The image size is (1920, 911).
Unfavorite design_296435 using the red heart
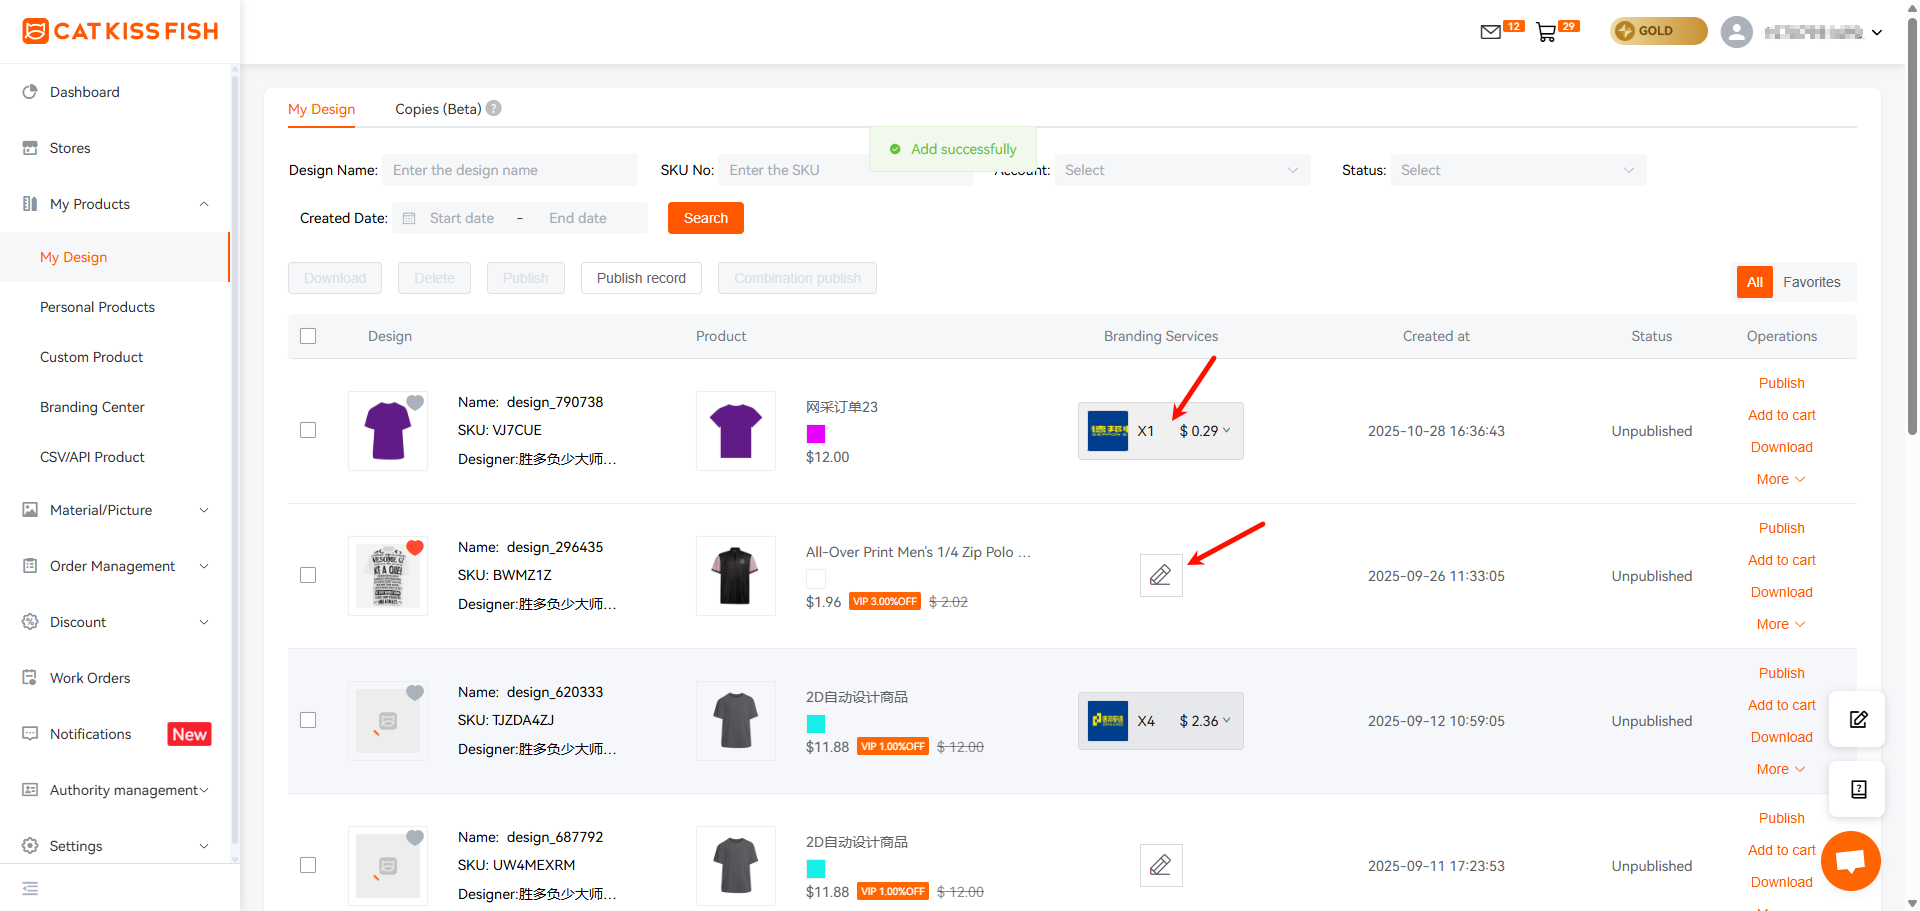(415, 547)
